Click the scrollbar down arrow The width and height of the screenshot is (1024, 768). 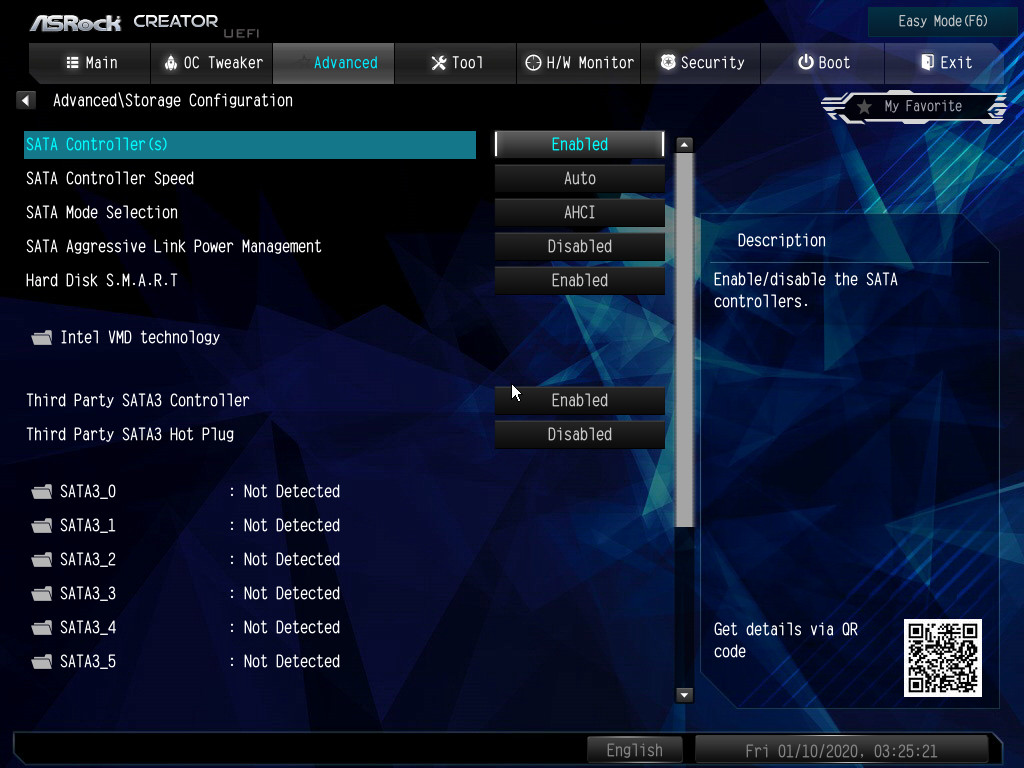685,694
